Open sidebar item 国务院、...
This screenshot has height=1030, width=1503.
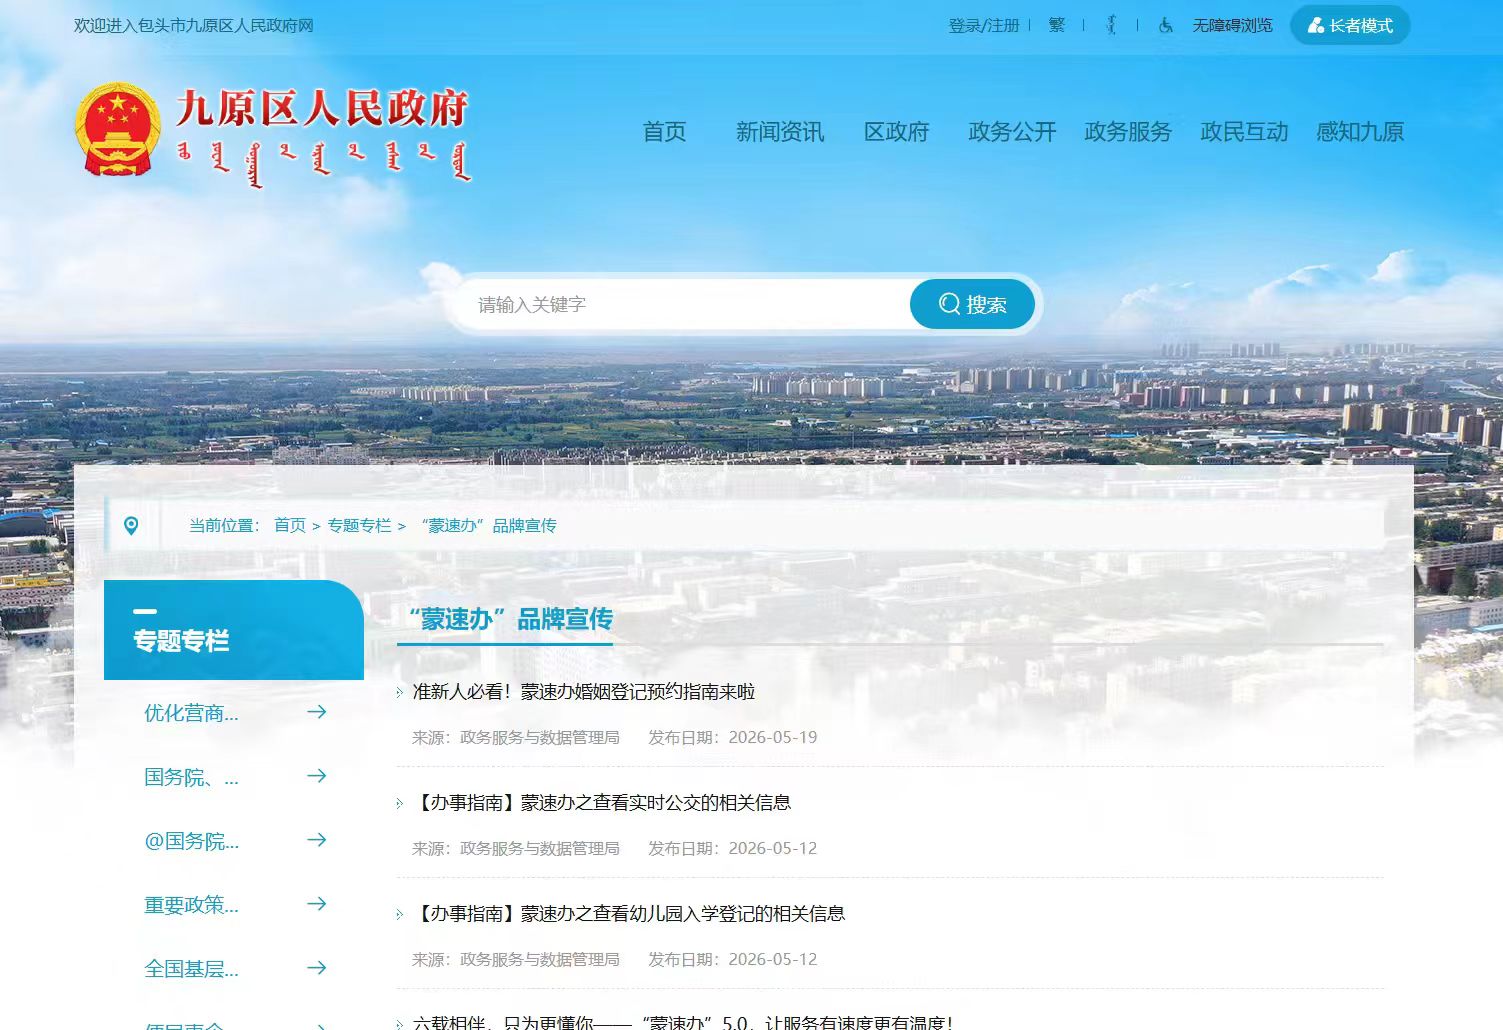tap(191, 777)
